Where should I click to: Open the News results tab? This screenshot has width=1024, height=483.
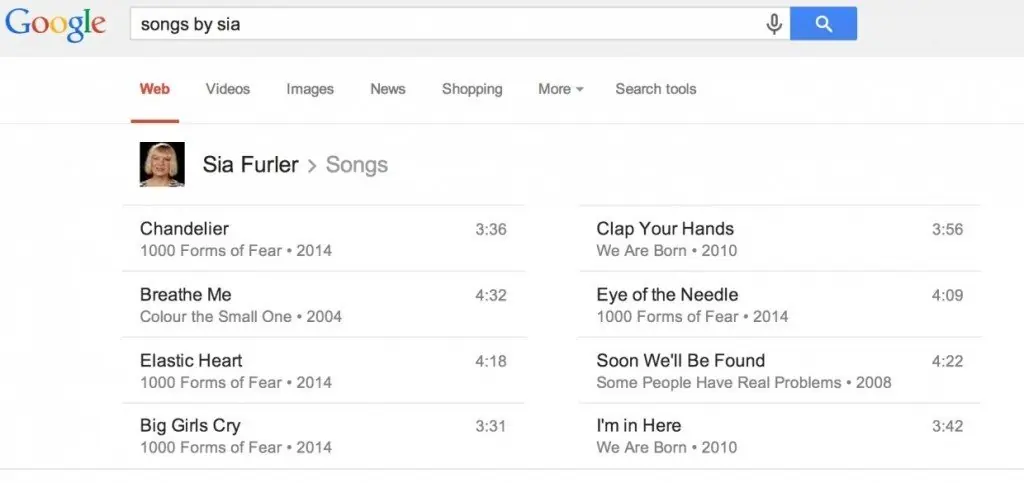click(388, 89)
